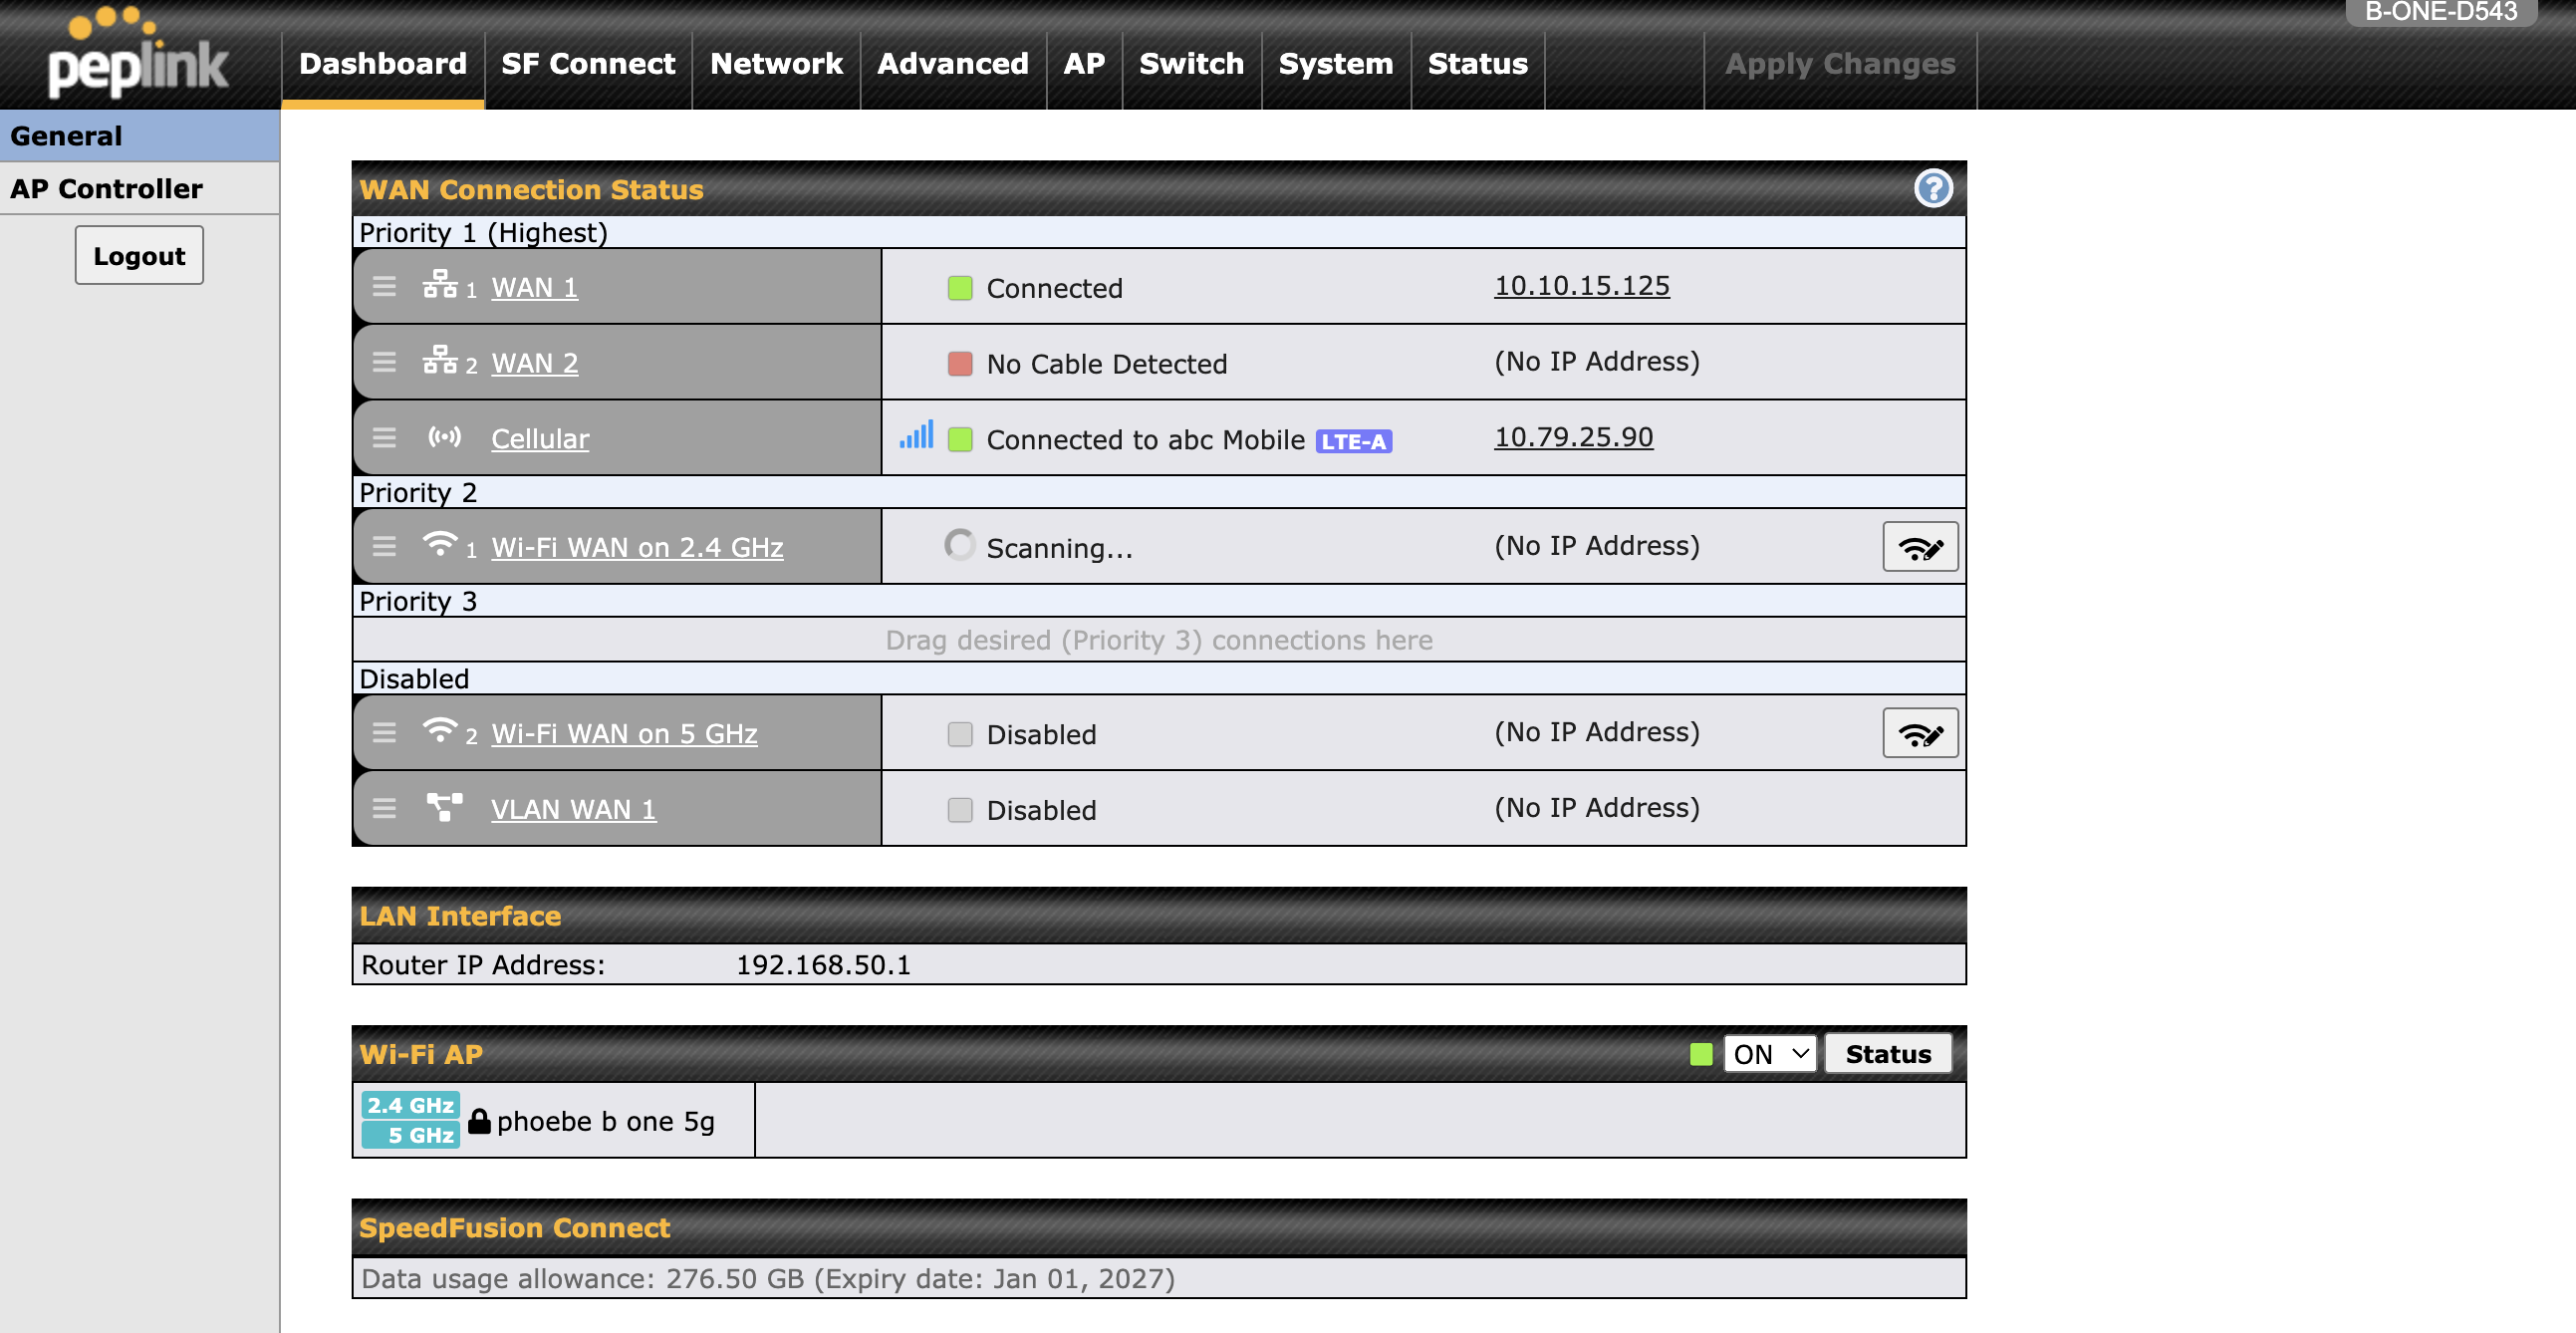Image resolution: width=2576 pixels, height=1333 pixels.
Task: Click the help question mark icon
Action: pyautogui.click(x=1932, y=188)
